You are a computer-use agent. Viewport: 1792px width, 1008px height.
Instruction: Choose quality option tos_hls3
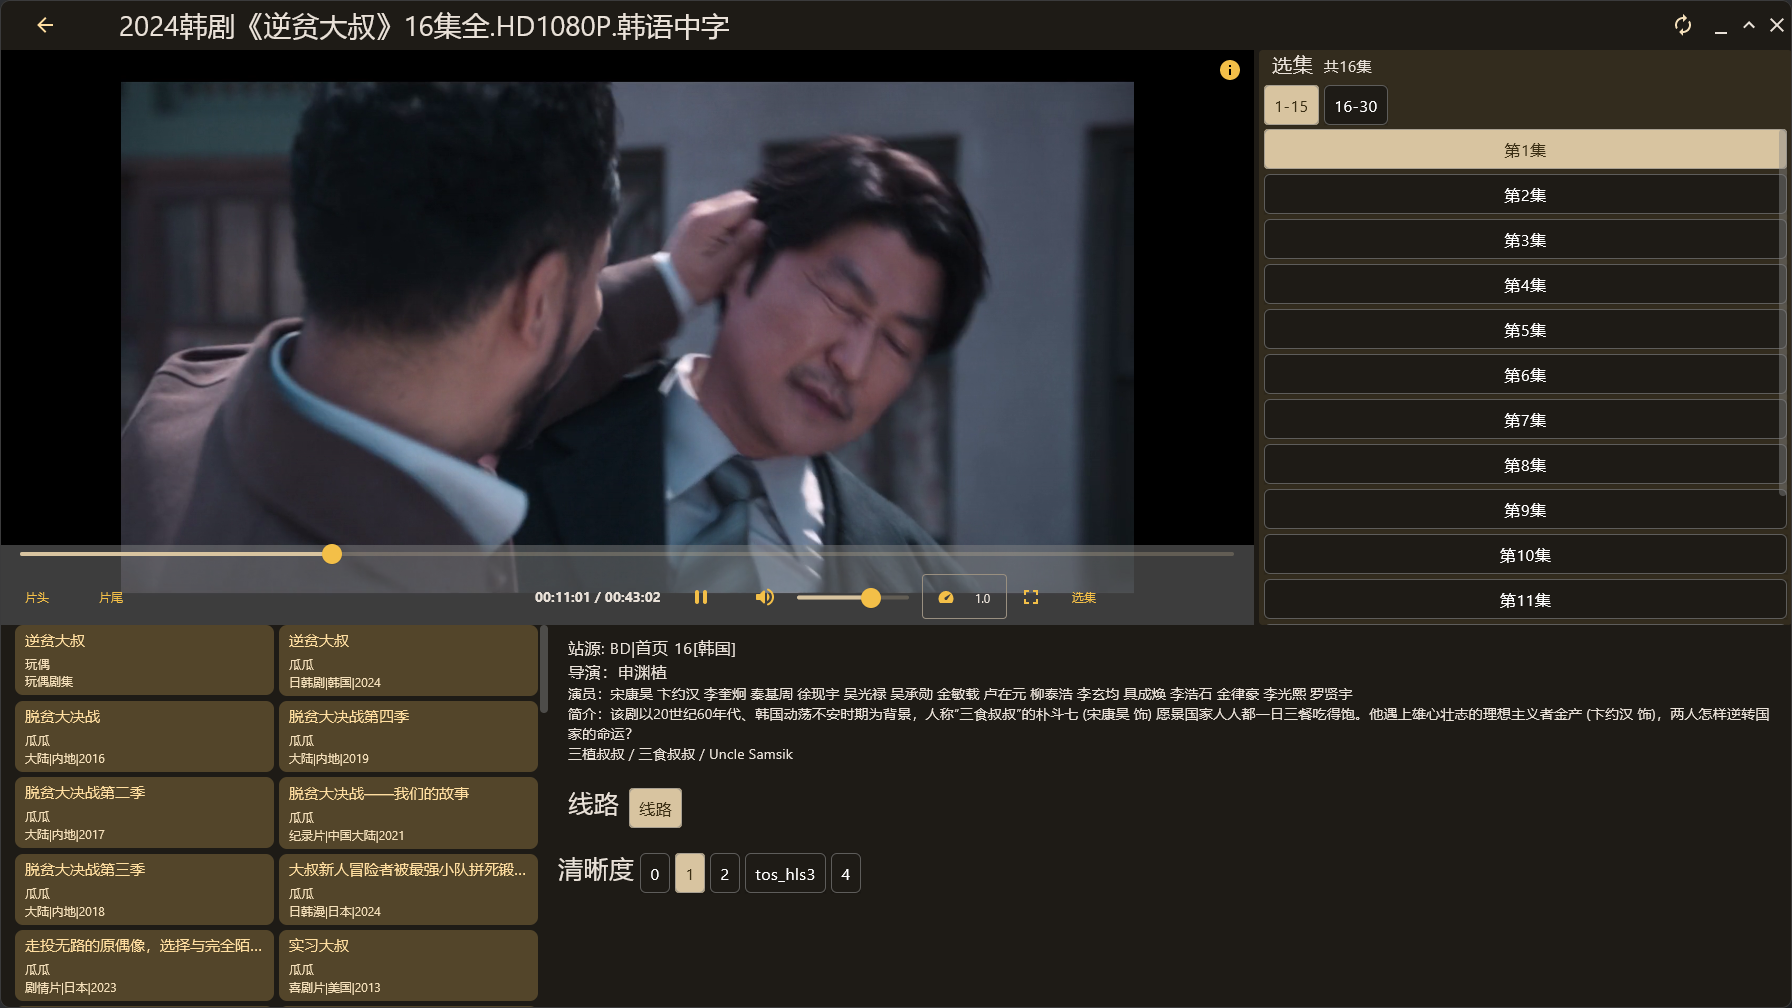pos(785,873)
